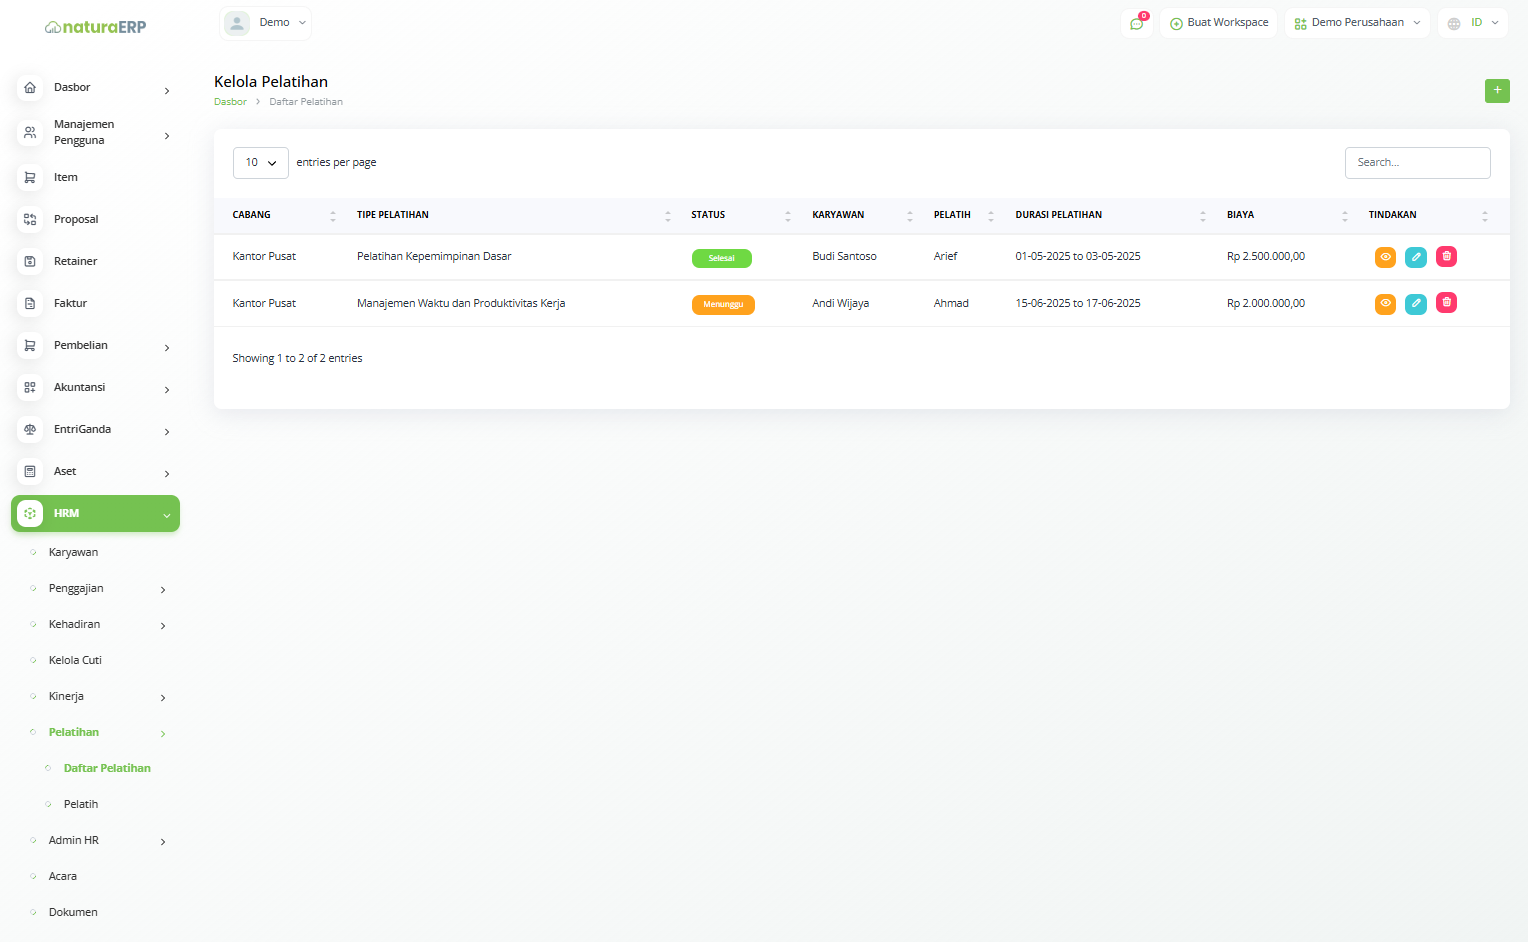The image size is (1528, 942).
Task: Click the Retainer sidebar icon
Action: pyautogui.click(x=30, y=262)
